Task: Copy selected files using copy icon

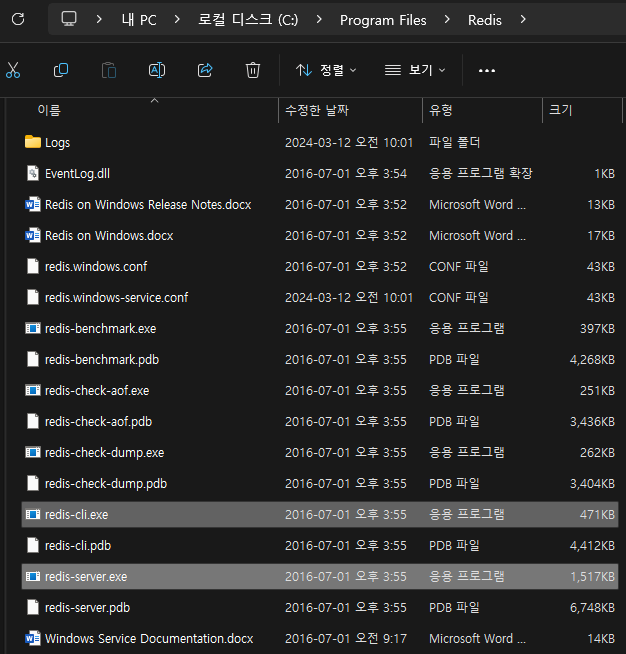Action: [x=61, y=70]
